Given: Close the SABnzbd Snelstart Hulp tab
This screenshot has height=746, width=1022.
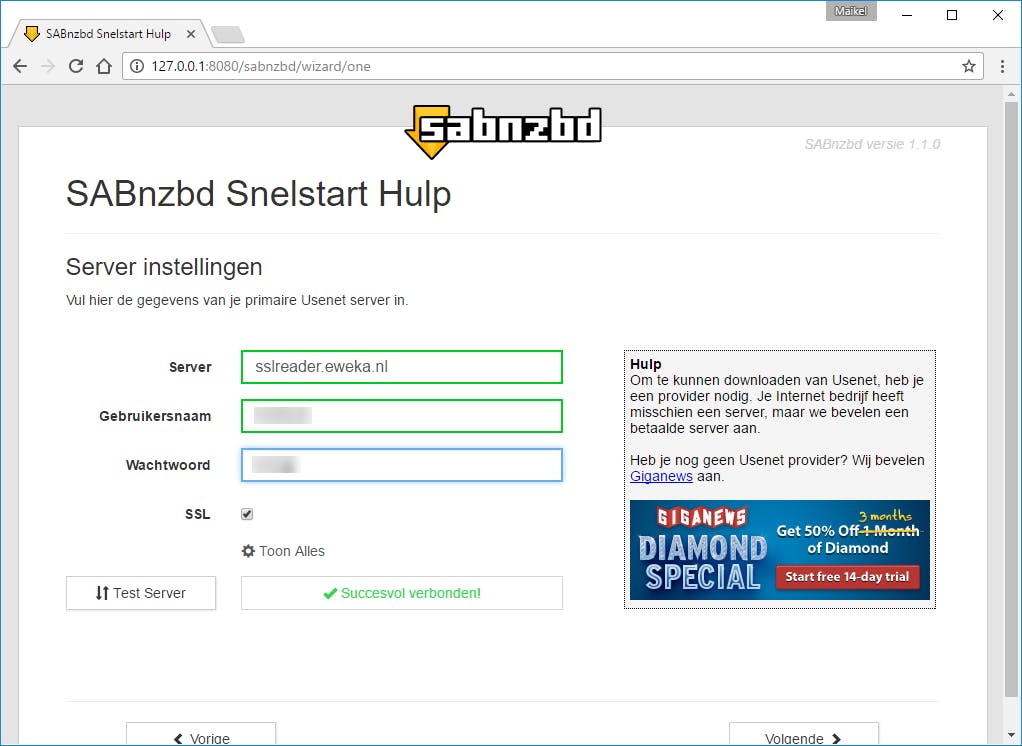Looking at the screenshot, I should click(x=191, y=34).
